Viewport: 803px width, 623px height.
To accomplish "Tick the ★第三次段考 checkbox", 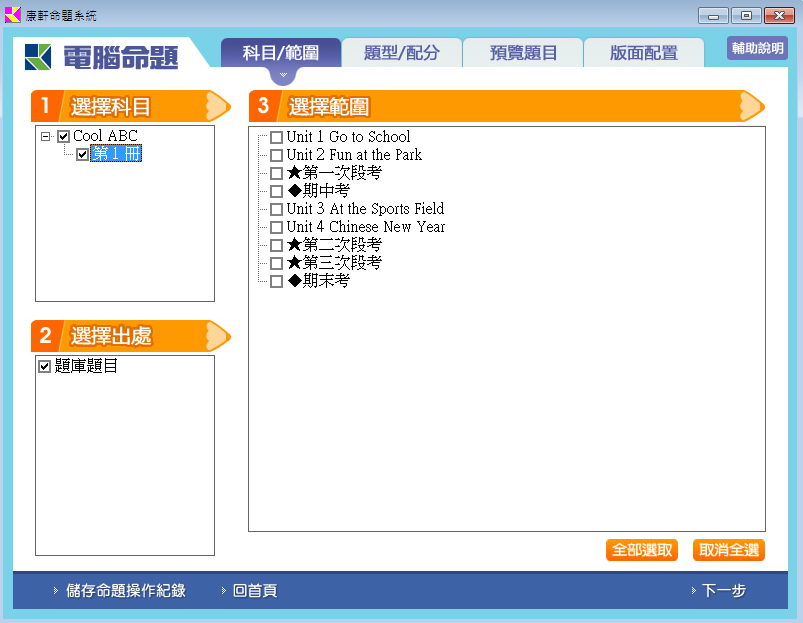I will tap(277, 263).
